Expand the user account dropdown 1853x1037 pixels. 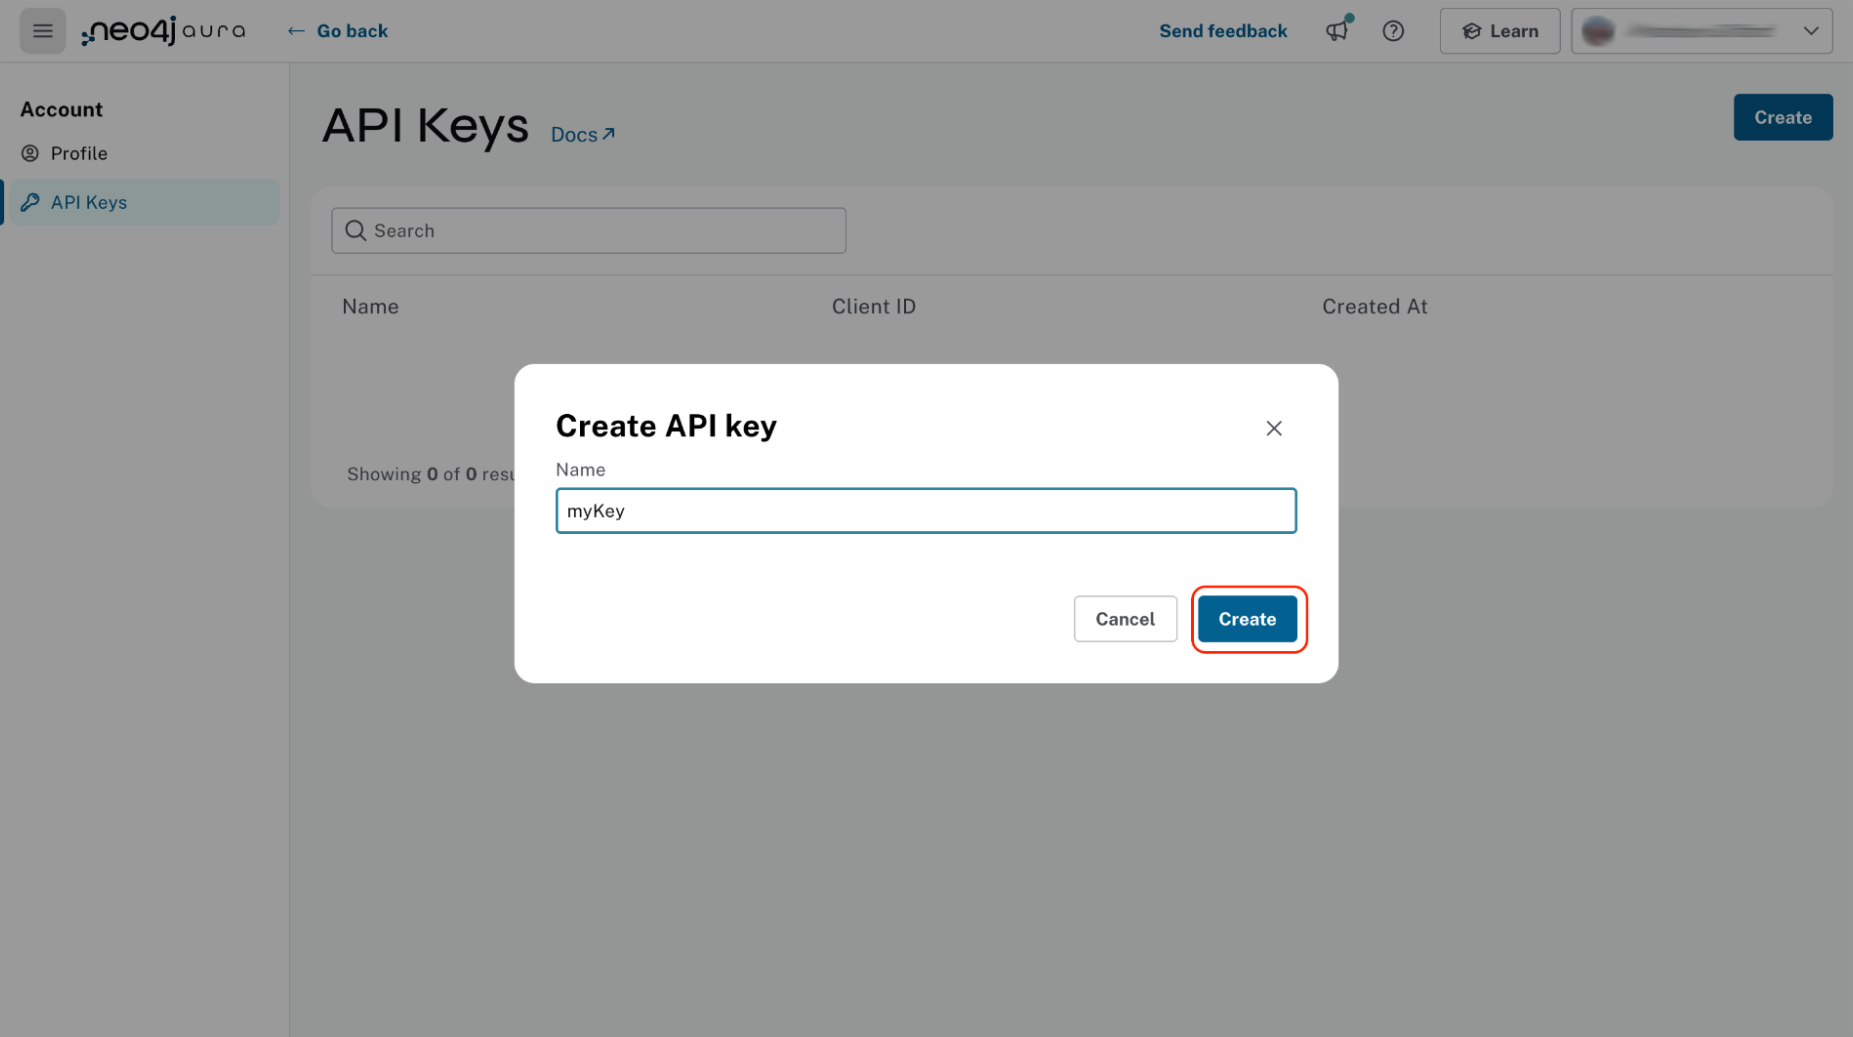click(1702, 31)
